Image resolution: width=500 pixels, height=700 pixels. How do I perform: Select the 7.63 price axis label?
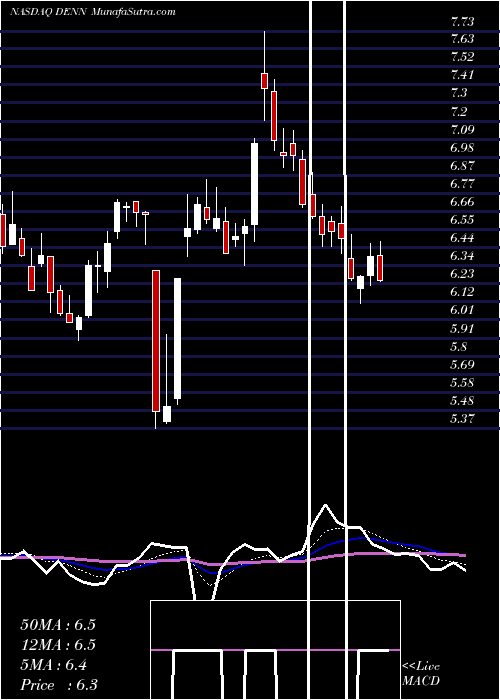pos(462,39)
